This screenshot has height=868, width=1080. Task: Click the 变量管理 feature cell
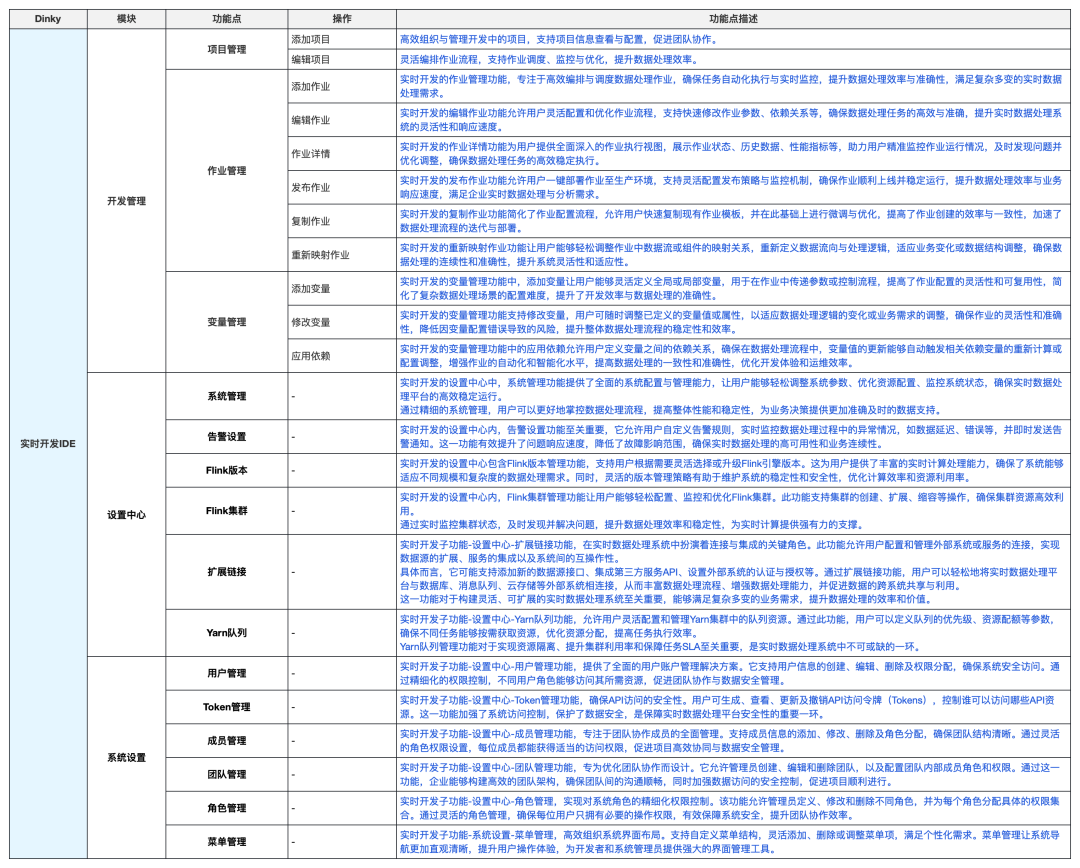(226, 322)
